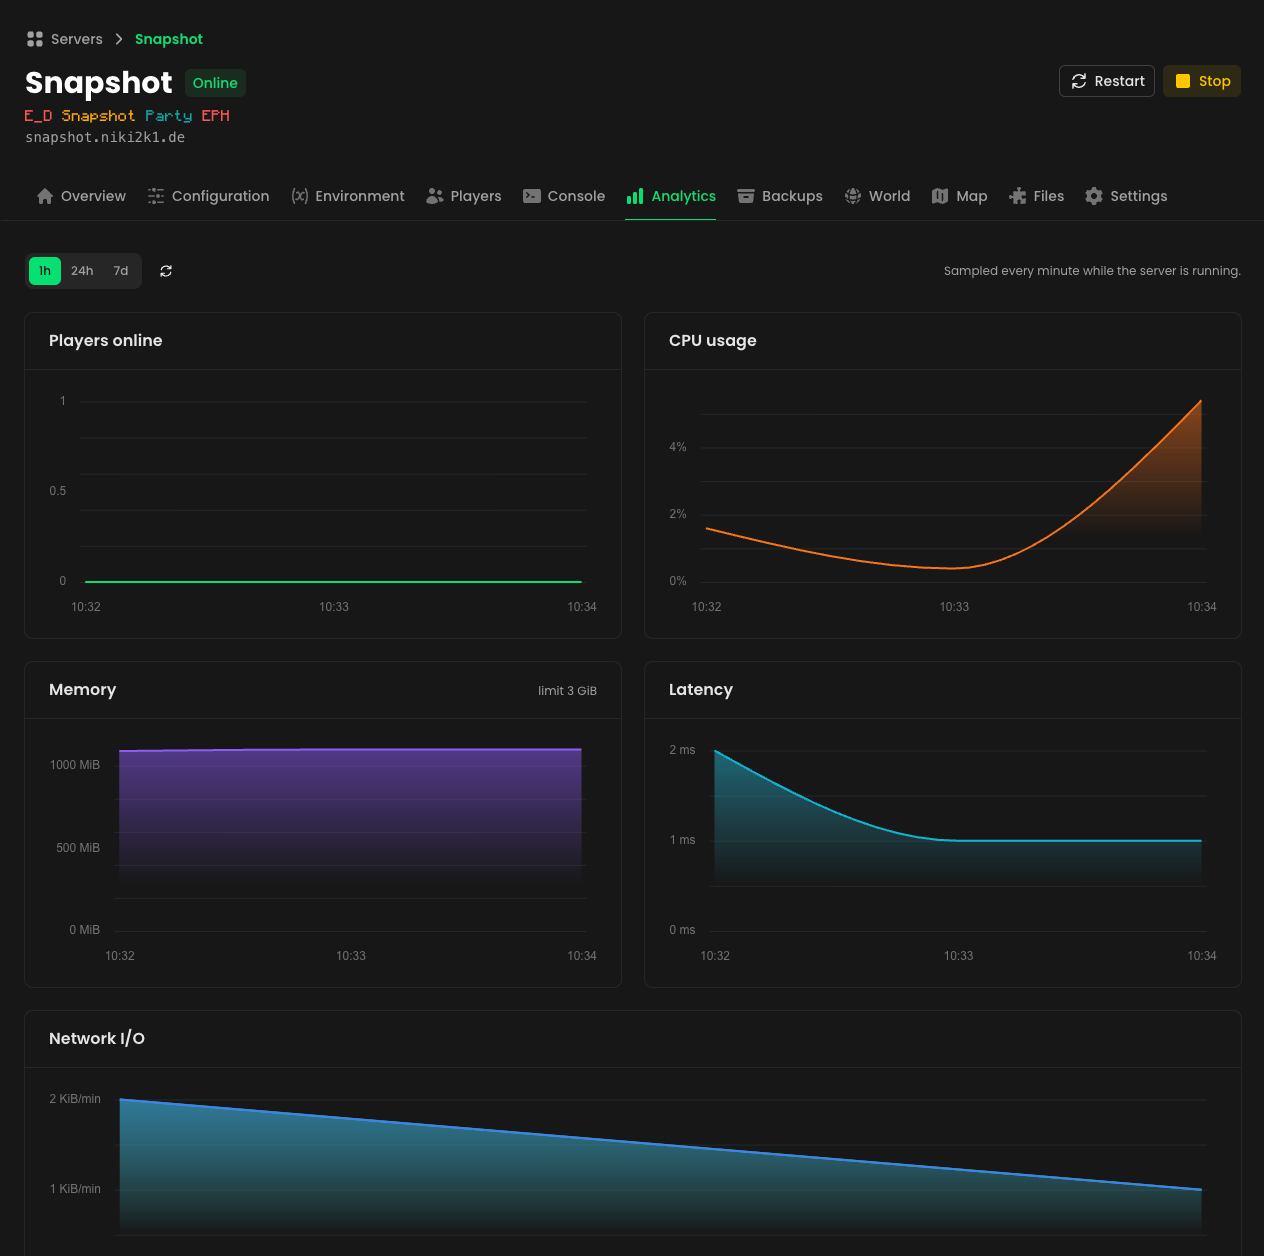Screen dimensions: 1264x1256
Task: Click the orange CPU usage line at its peak
Action: coord(1200,402)
